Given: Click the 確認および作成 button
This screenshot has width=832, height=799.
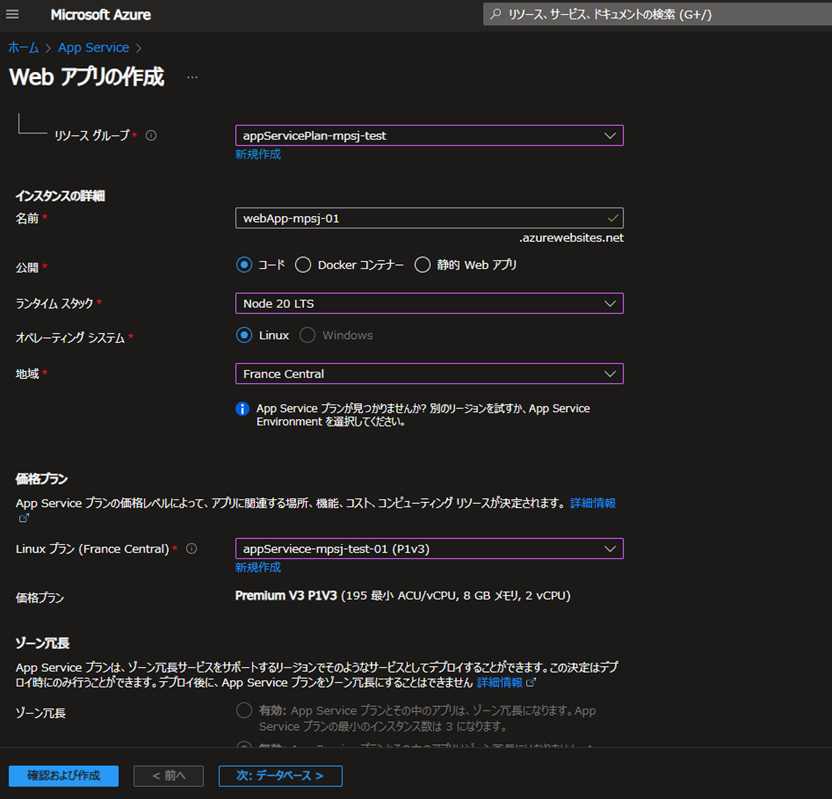Looking at the screenshot, I should (x=64, y=776).
